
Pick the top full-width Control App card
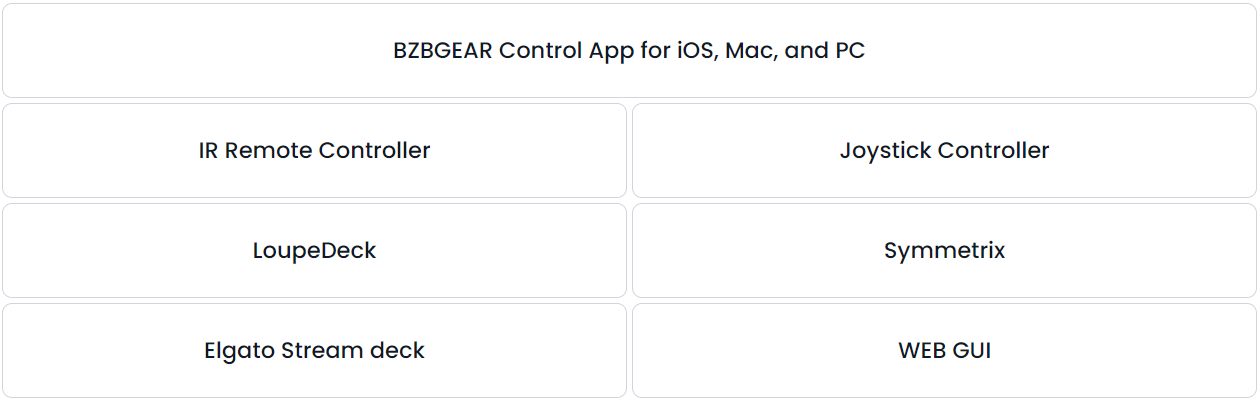(629, 50)
